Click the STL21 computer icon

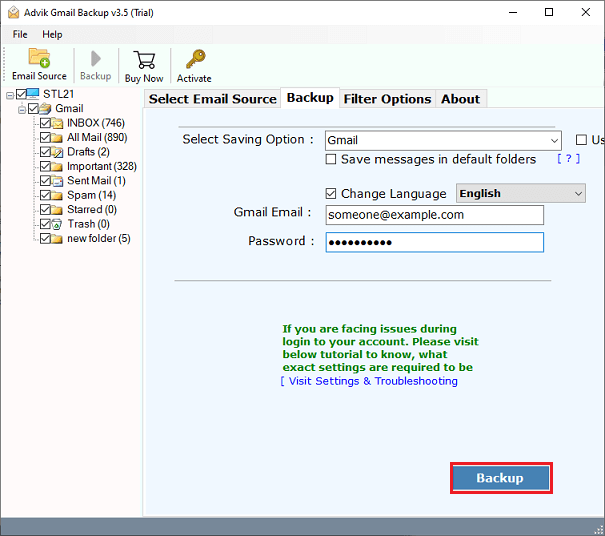[33, 94]
